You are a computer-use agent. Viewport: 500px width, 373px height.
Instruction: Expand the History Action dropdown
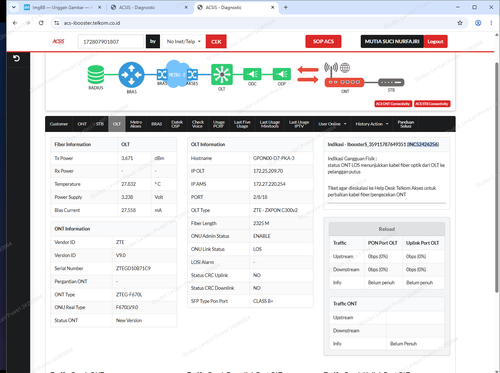(372, 124)
